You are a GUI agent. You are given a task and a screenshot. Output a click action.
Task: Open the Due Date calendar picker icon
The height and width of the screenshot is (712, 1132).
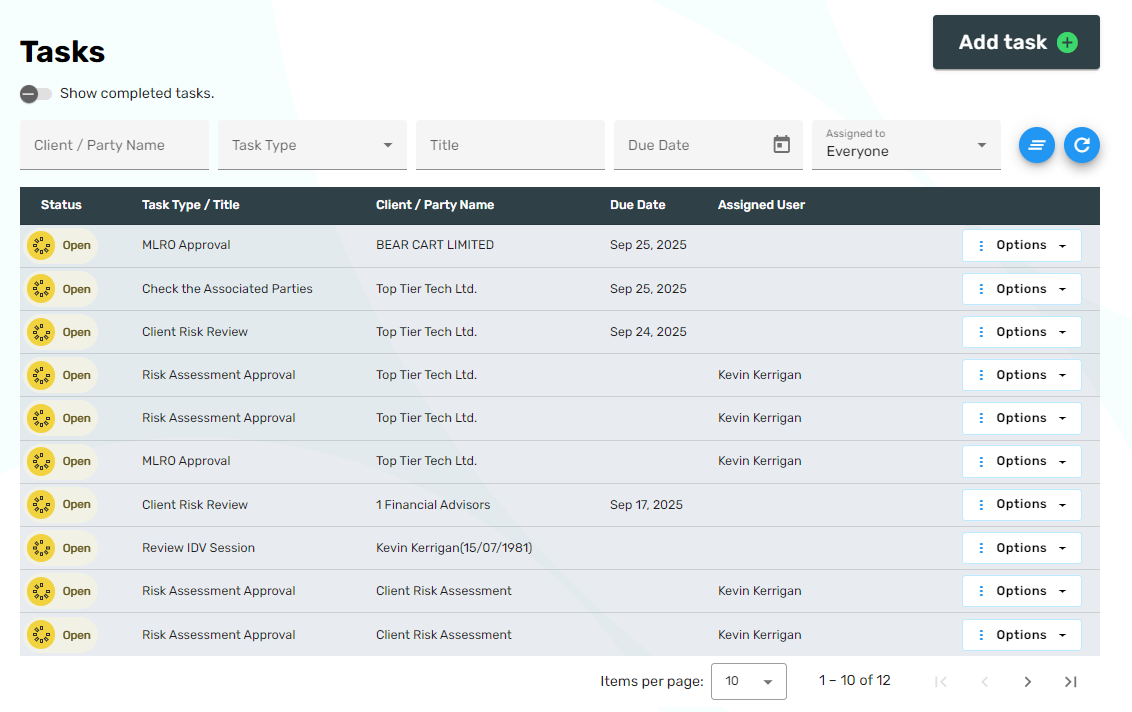782,145
